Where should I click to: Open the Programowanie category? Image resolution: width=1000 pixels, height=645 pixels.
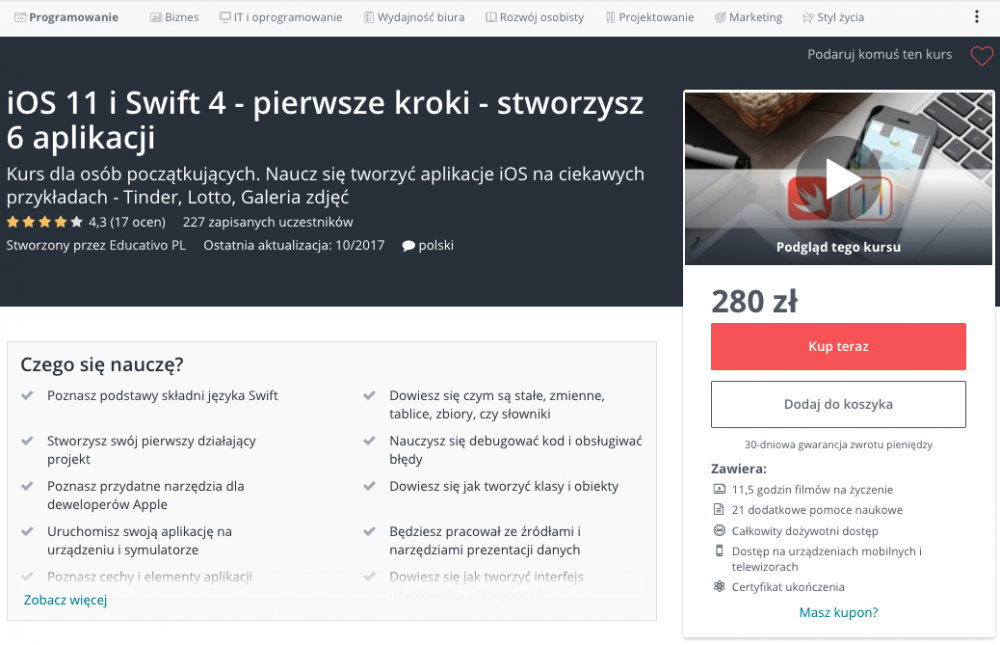66,17
